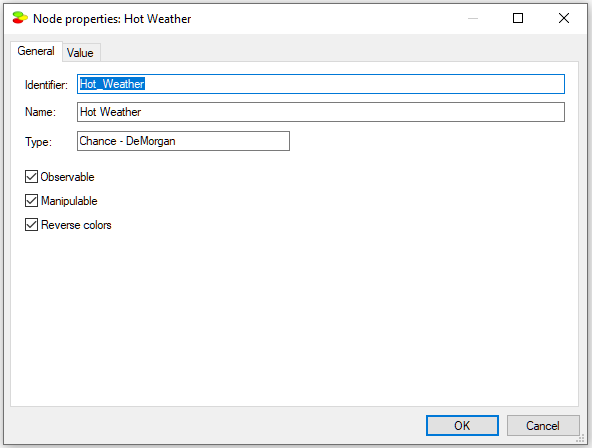Close the Node properties window

(564, 18)
